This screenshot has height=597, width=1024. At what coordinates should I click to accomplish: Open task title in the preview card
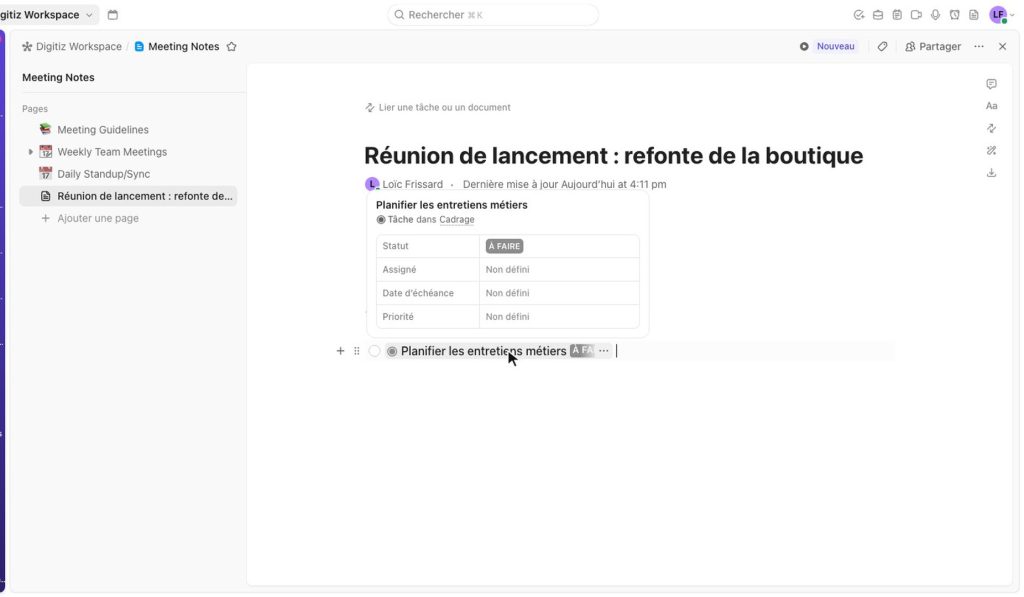pyautogui.click(x=451, y=204)
